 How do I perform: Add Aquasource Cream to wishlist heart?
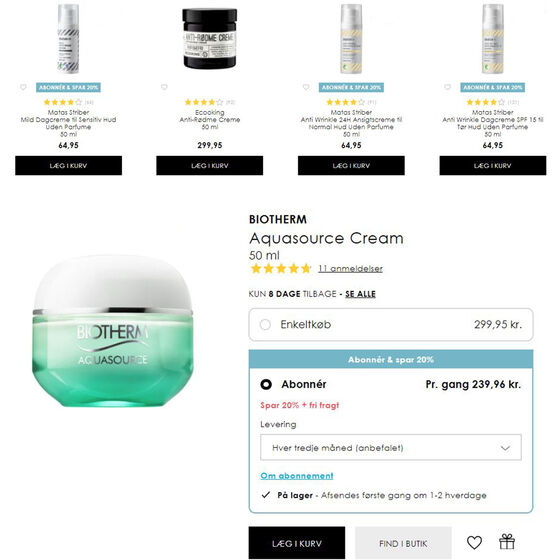pos(474,543)
